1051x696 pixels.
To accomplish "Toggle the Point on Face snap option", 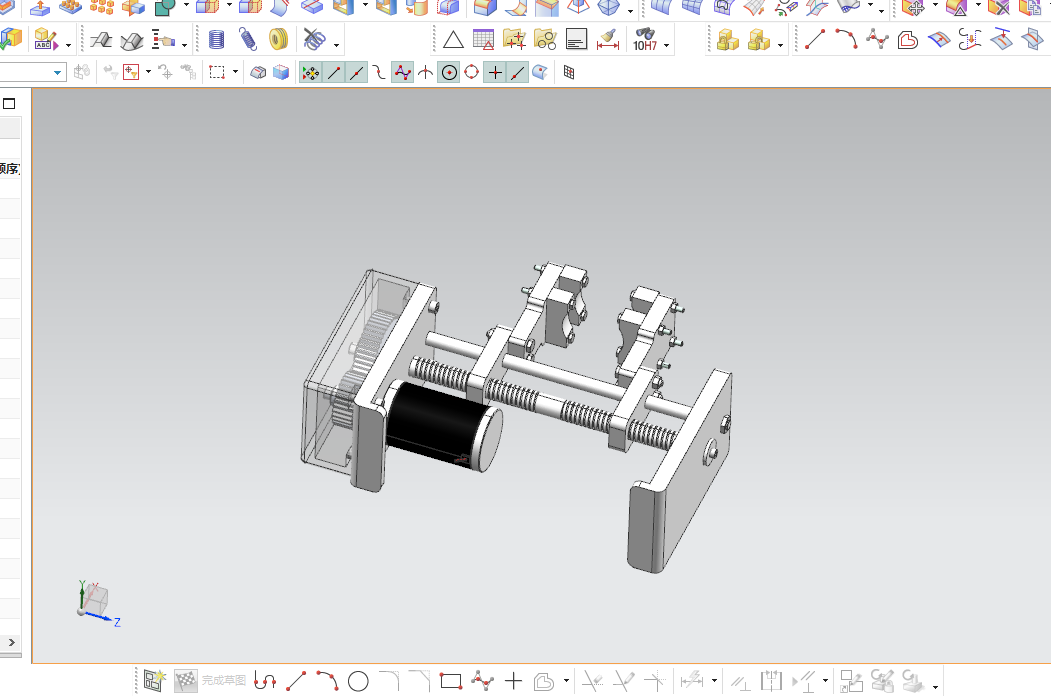I will tap(540, 72).
